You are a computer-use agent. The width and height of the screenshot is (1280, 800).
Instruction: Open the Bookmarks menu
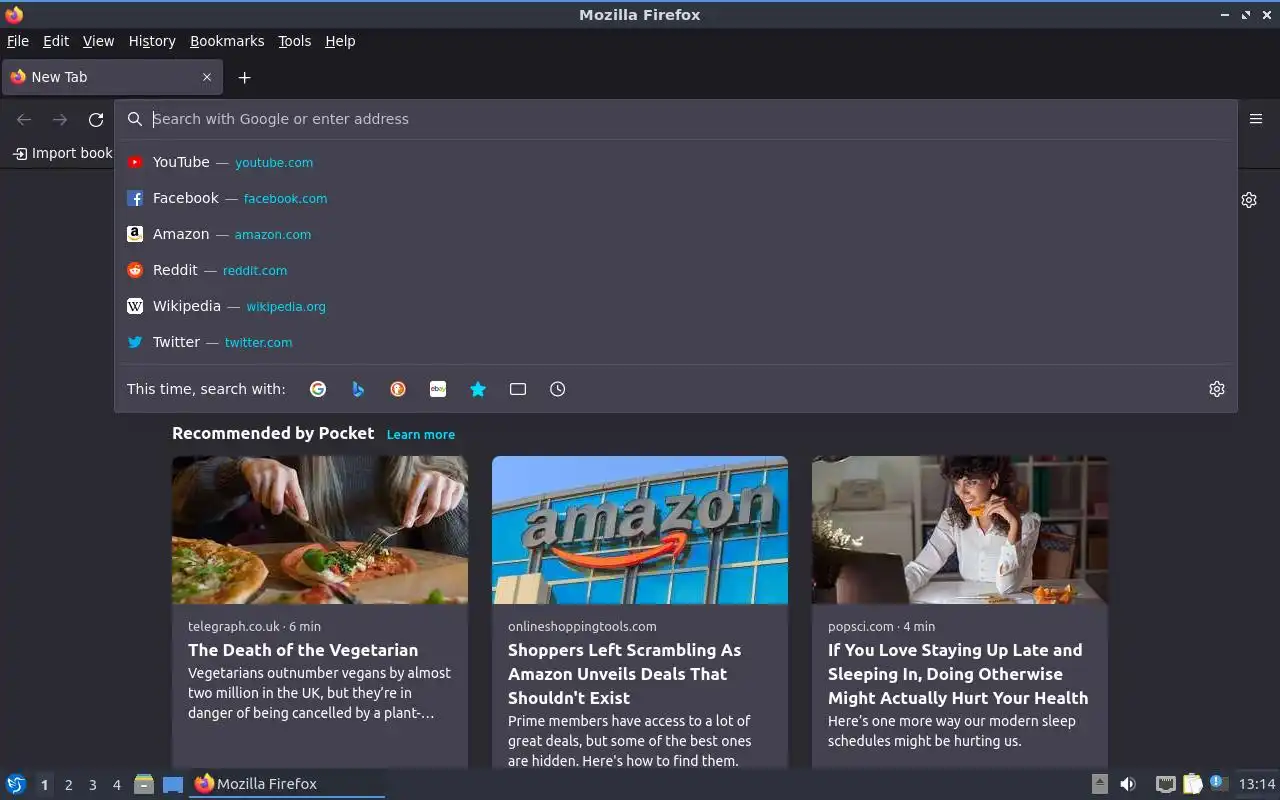227,41
